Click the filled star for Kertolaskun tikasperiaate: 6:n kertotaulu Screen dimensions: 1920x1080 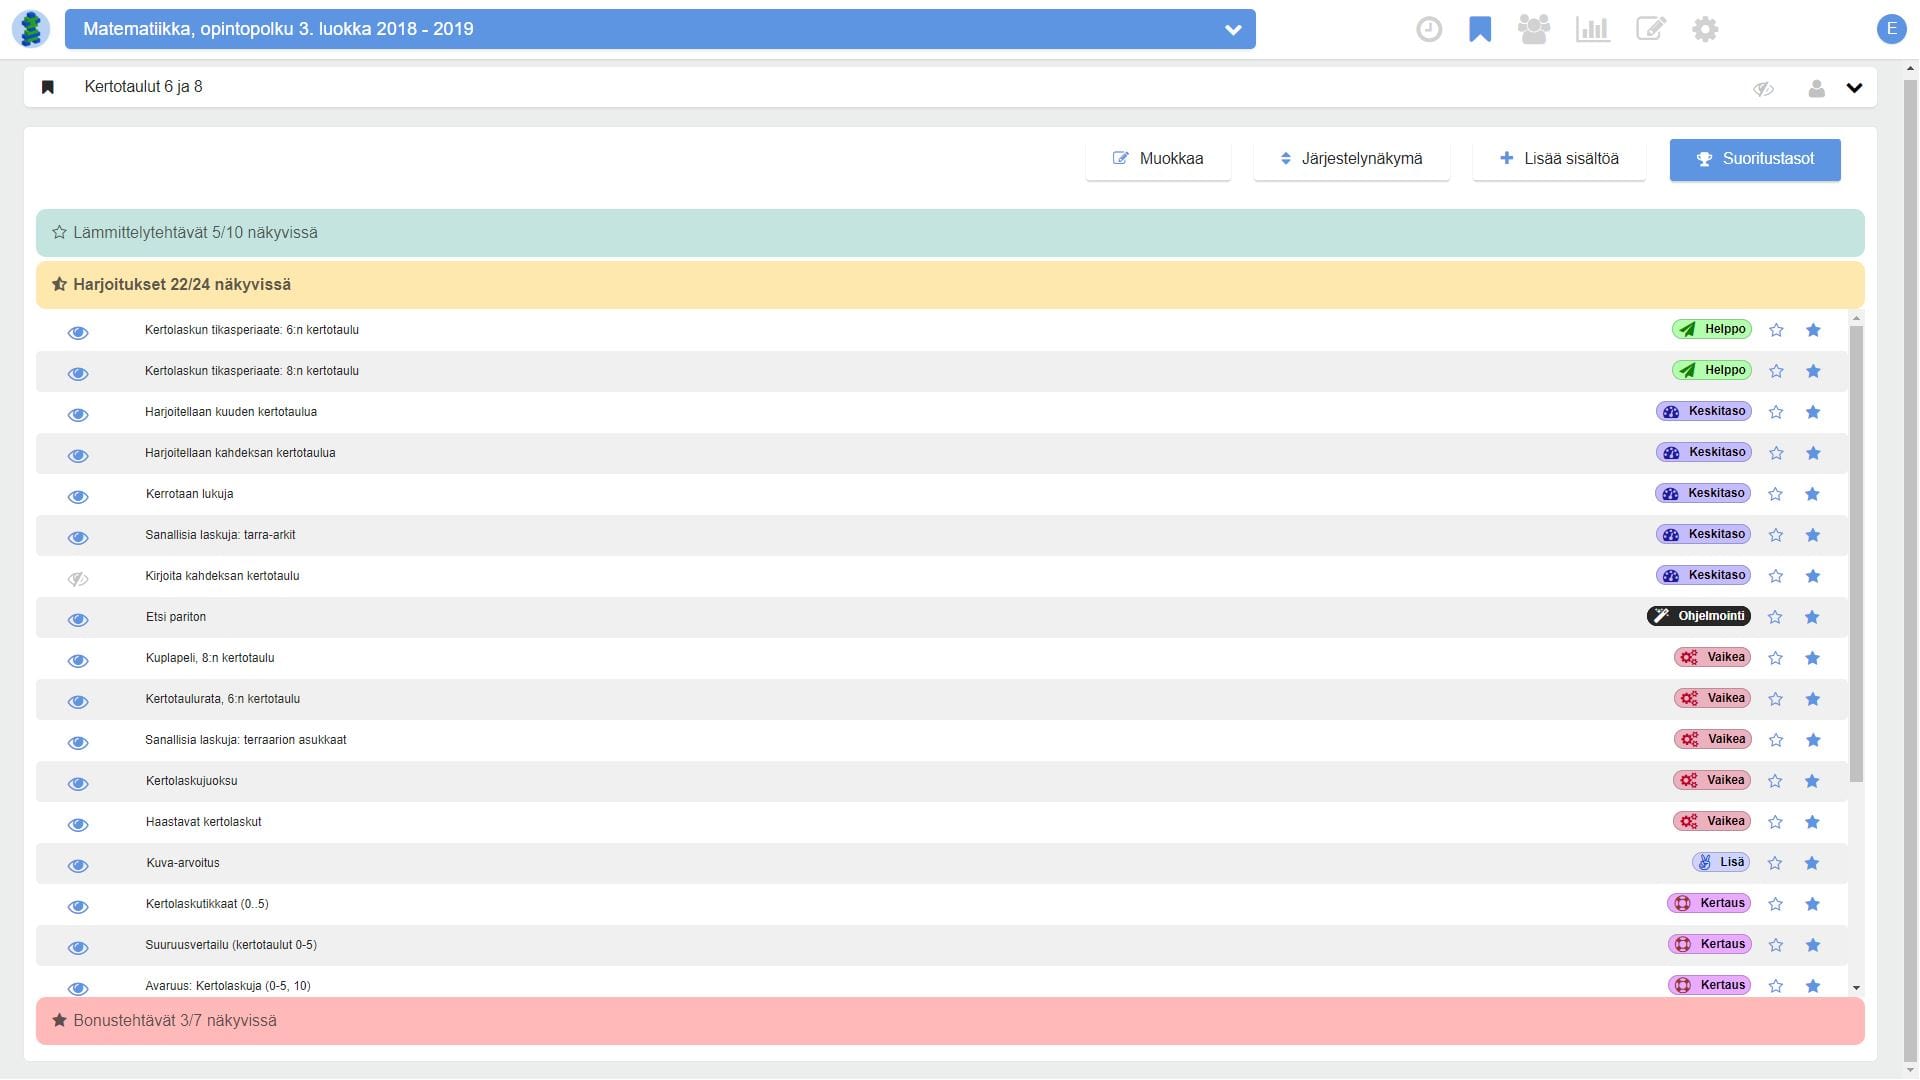(x=1813, y=330)
